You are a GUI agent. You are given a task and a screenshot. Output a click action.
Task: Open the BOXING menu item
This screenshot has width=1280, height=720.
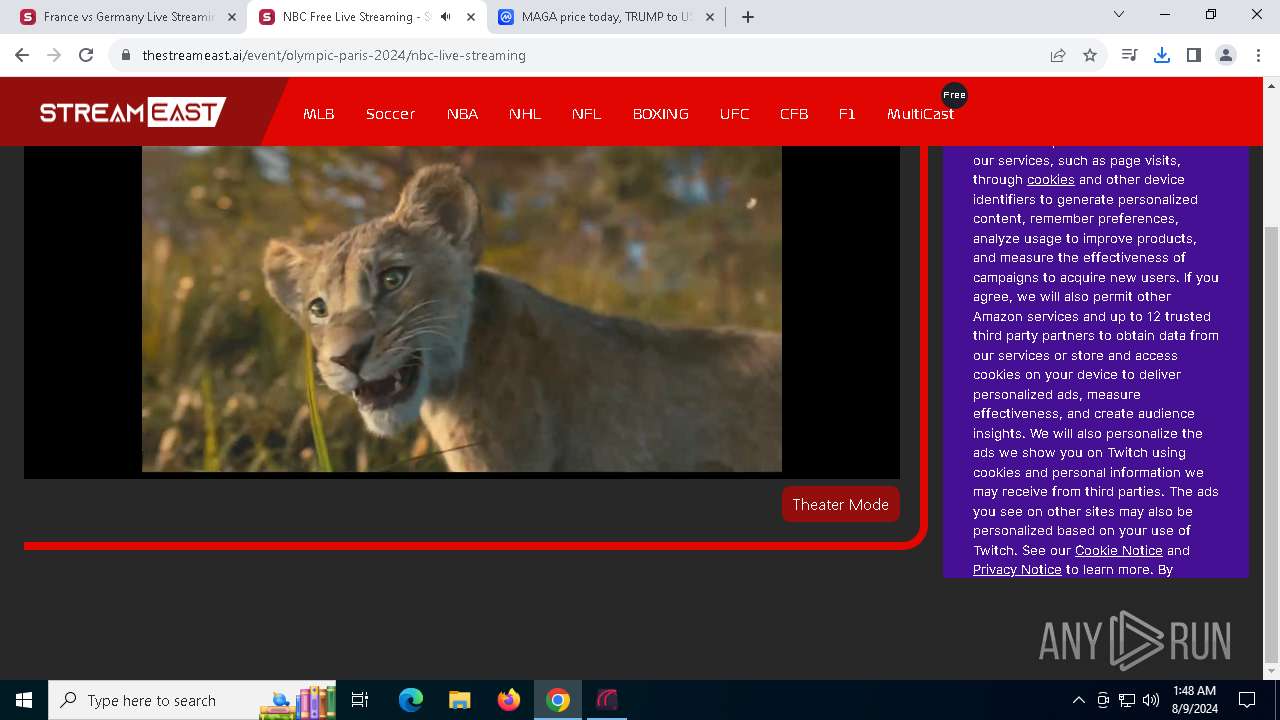[661, 114]
